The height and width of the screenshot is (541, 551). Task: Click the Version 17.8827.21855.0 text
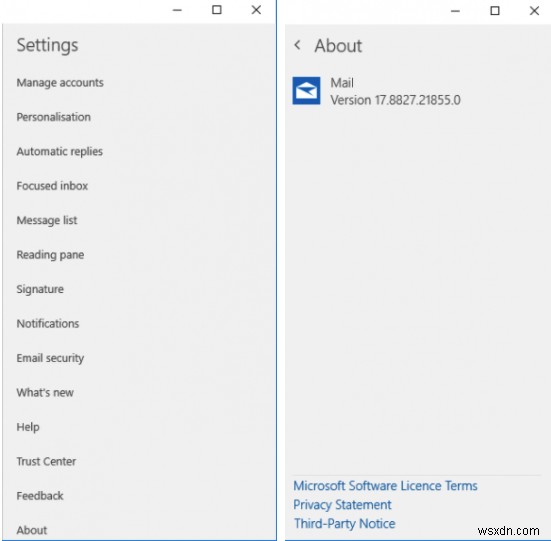click(395, 100)
